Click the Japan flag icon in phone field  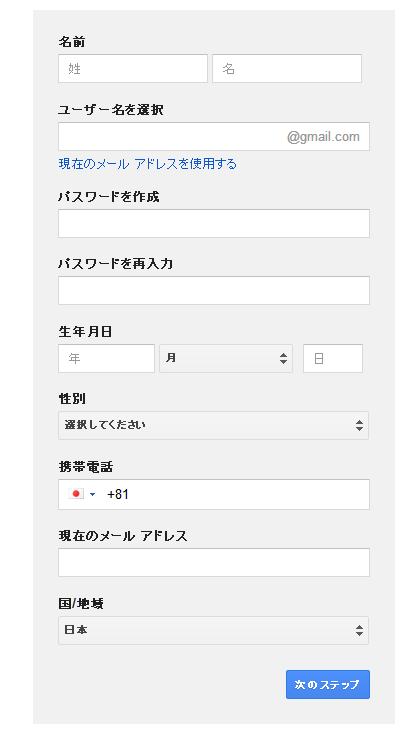75,494
